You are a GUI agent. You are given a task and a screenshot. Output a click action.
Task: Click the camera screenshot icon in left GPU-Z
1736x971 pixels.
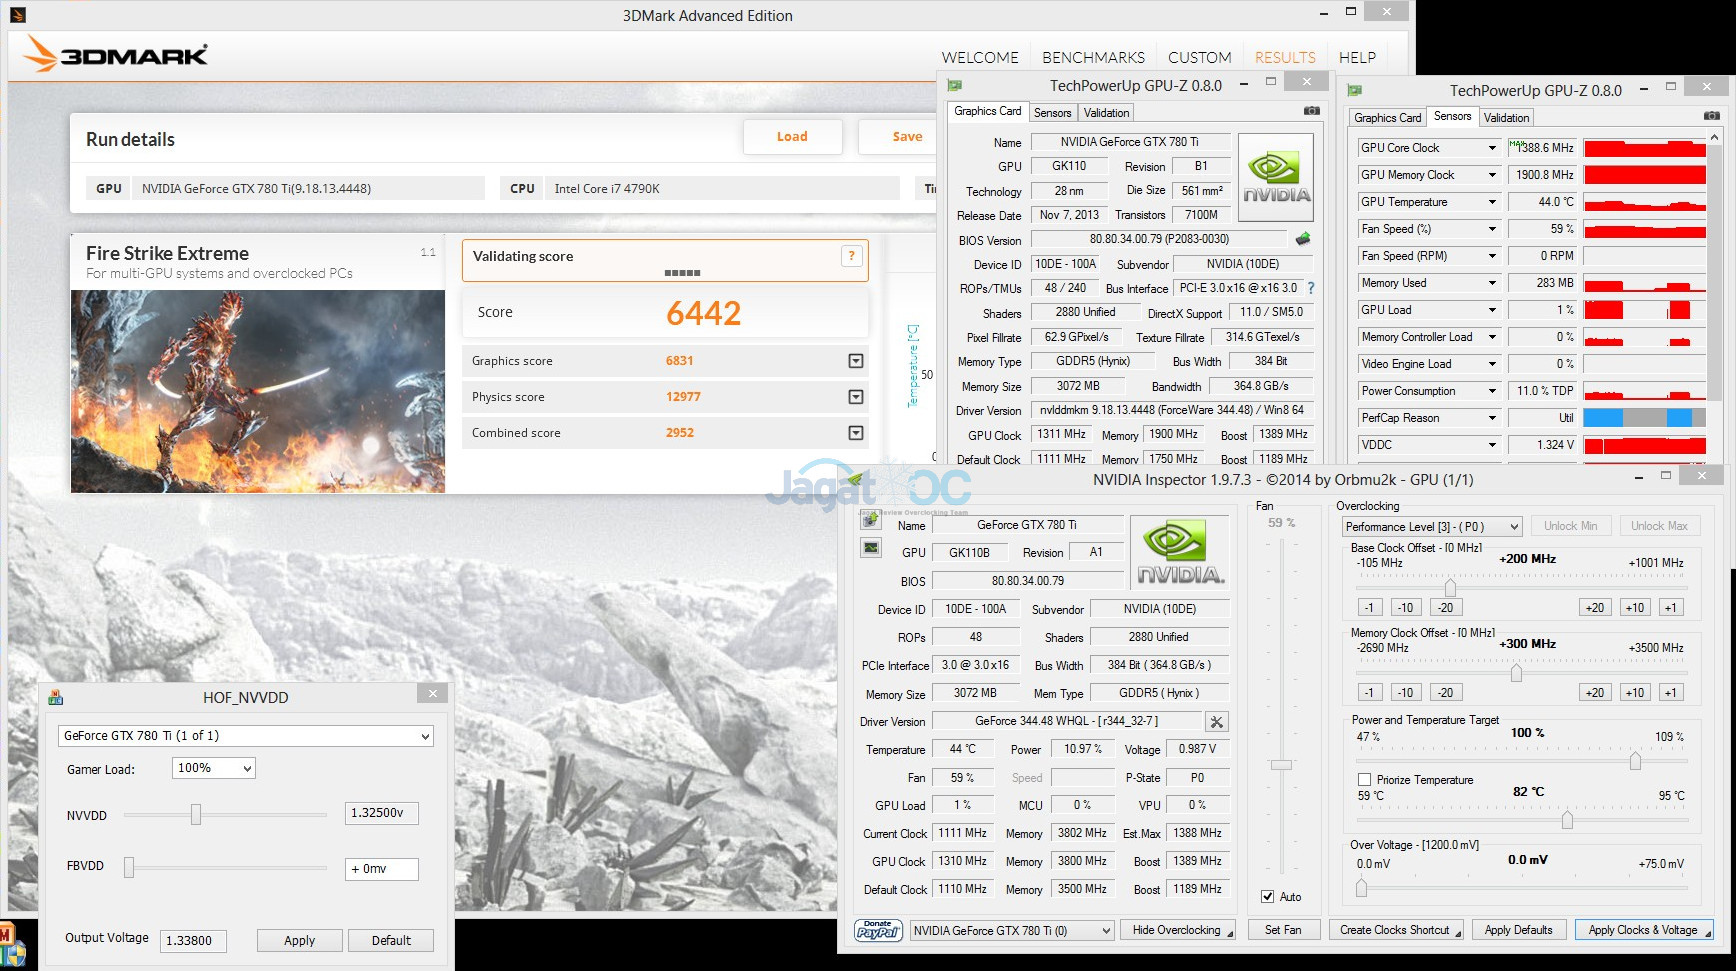click(x=1311, y=111)
